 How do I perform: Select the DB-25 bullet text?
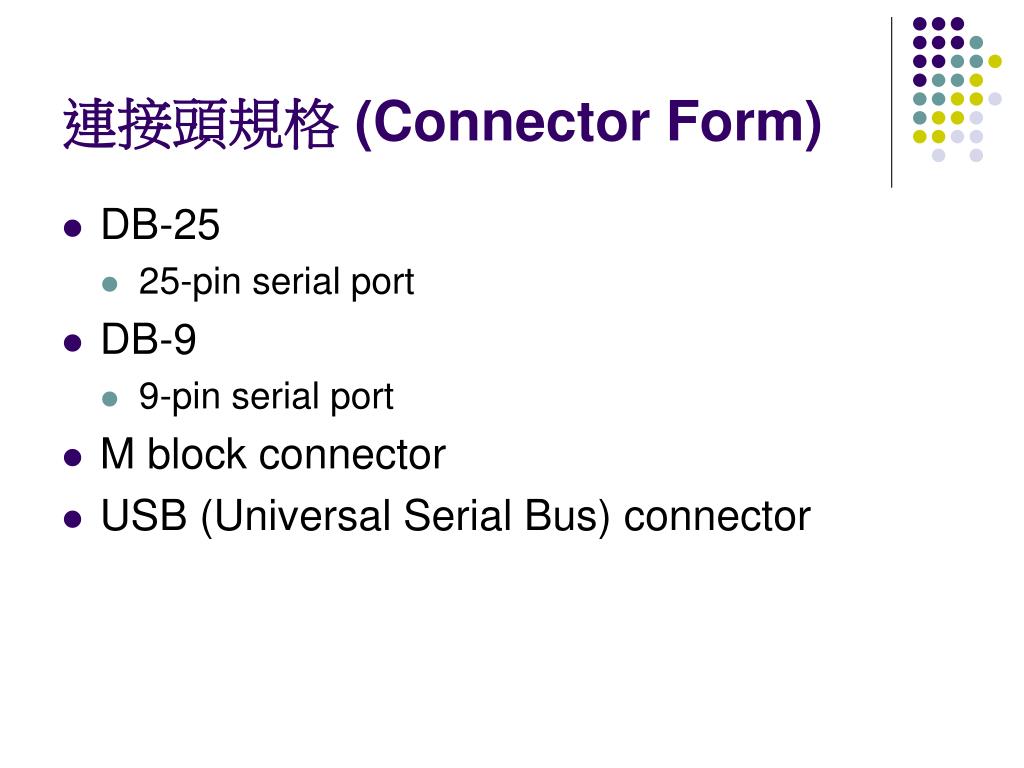pos(160,225)
